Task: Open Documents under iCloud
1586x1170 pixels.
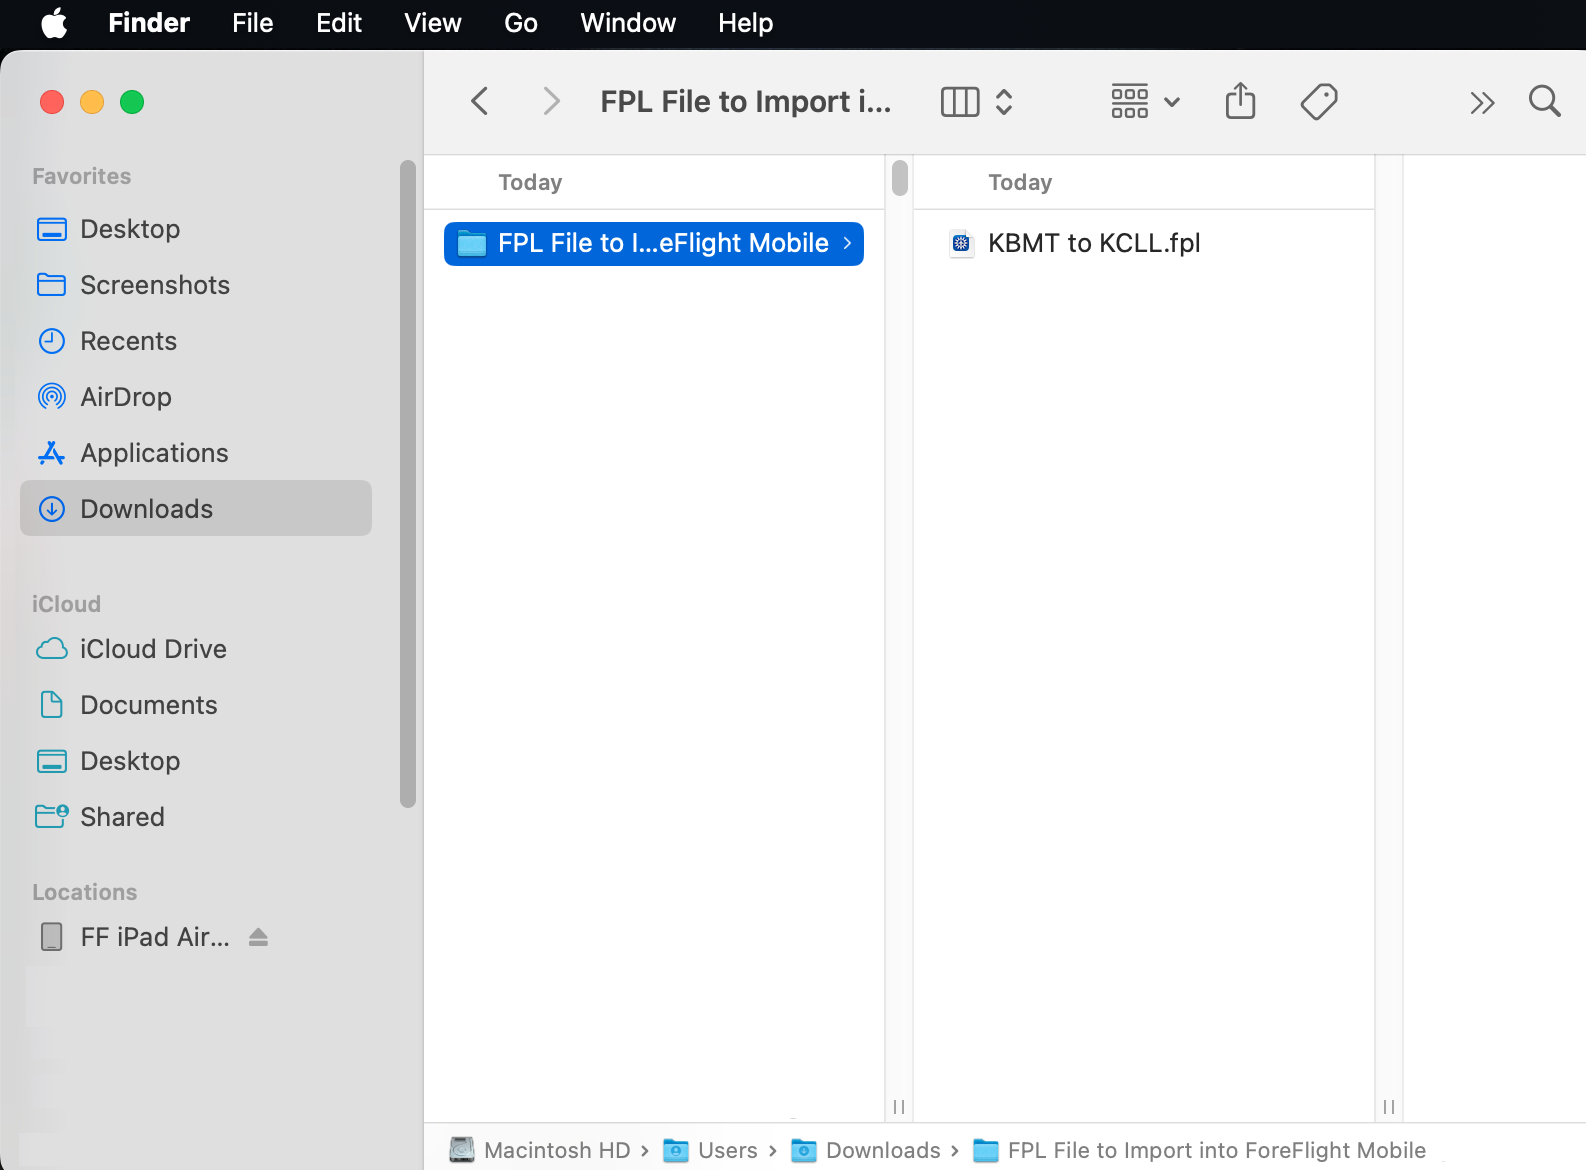Action: click(x=196, y=705)
